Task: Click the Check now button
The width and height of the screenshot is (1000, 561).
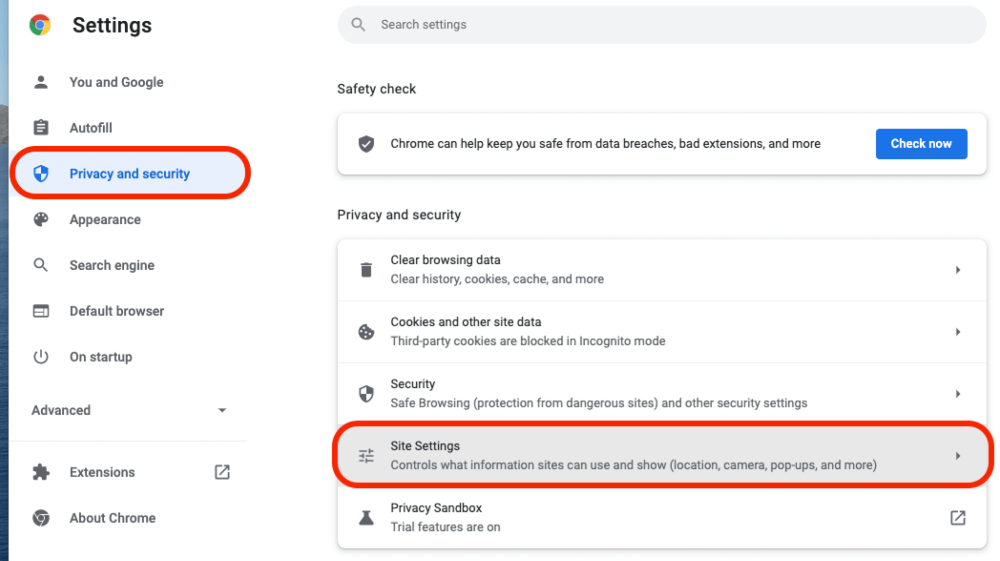Action: (921, 144)
